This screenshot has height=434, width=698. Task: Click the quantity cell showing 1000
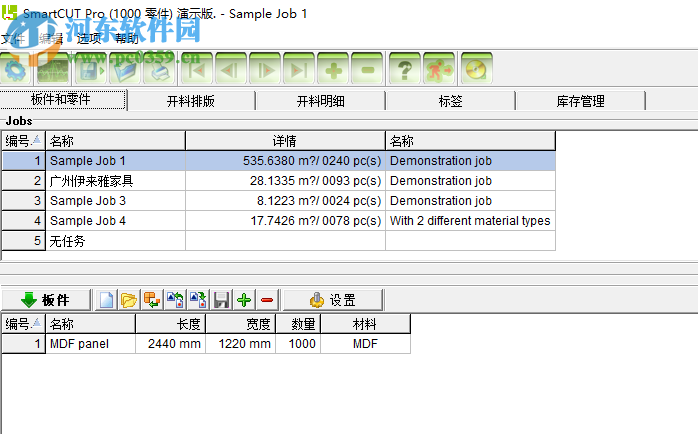(x=298, y=344)
